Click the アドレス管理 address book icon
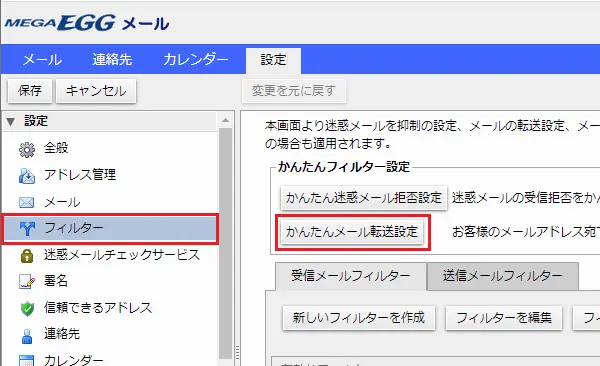The width and height of the screenshot is (600, 366). [27, 176]
